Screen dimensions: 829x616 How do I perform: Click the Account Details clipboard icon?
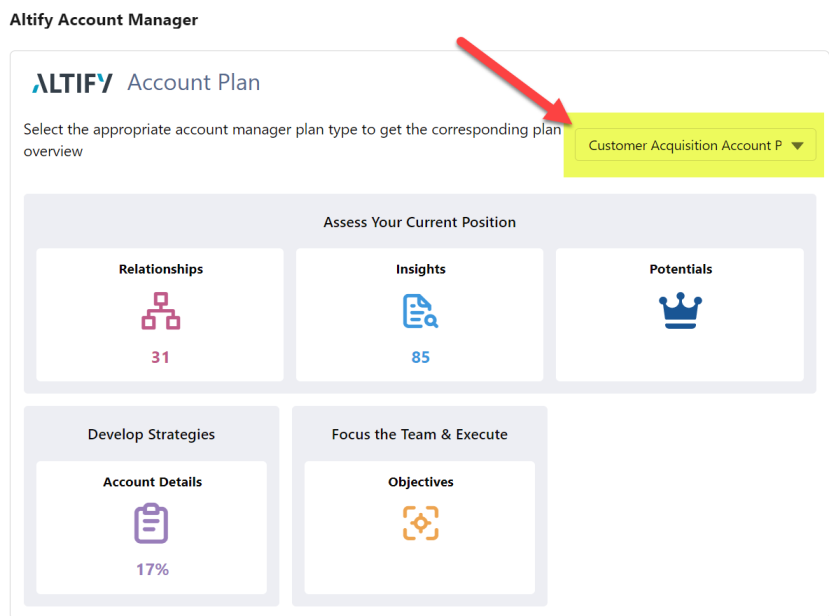click(151, 523)
